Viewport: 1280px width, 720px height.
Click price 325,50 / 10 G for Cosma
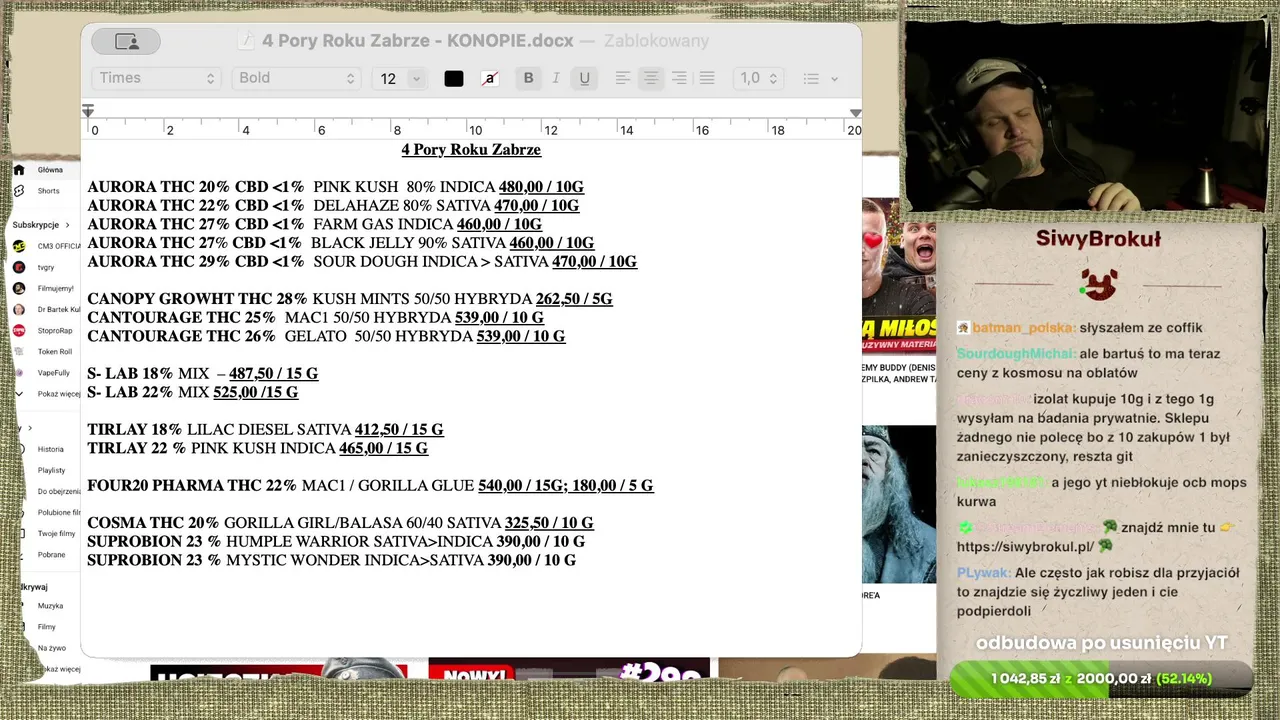(x=549, y=523)
